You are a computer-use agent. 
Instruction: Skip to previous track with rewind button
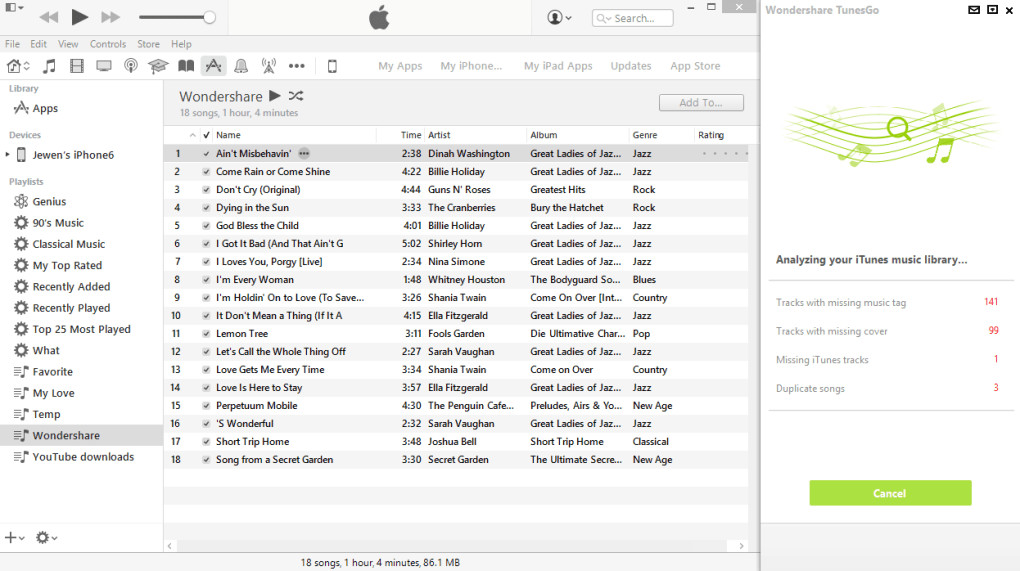tap(48, 18)
